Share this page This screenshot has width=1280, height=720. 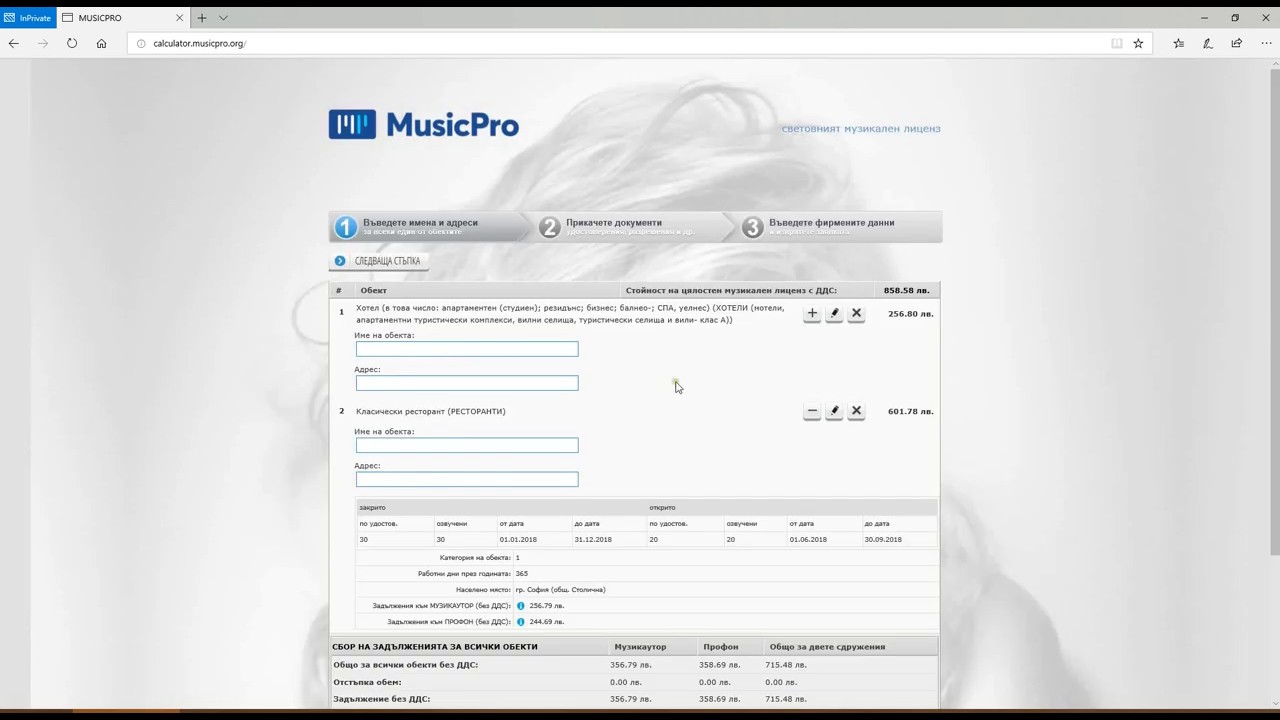click(1237, 43)
